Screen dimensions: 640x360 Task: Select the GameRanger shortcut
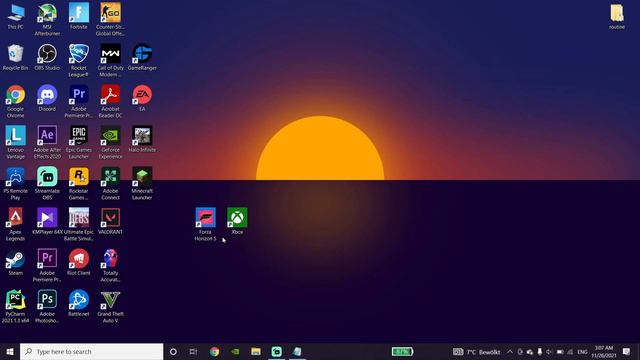click(142, 58)
